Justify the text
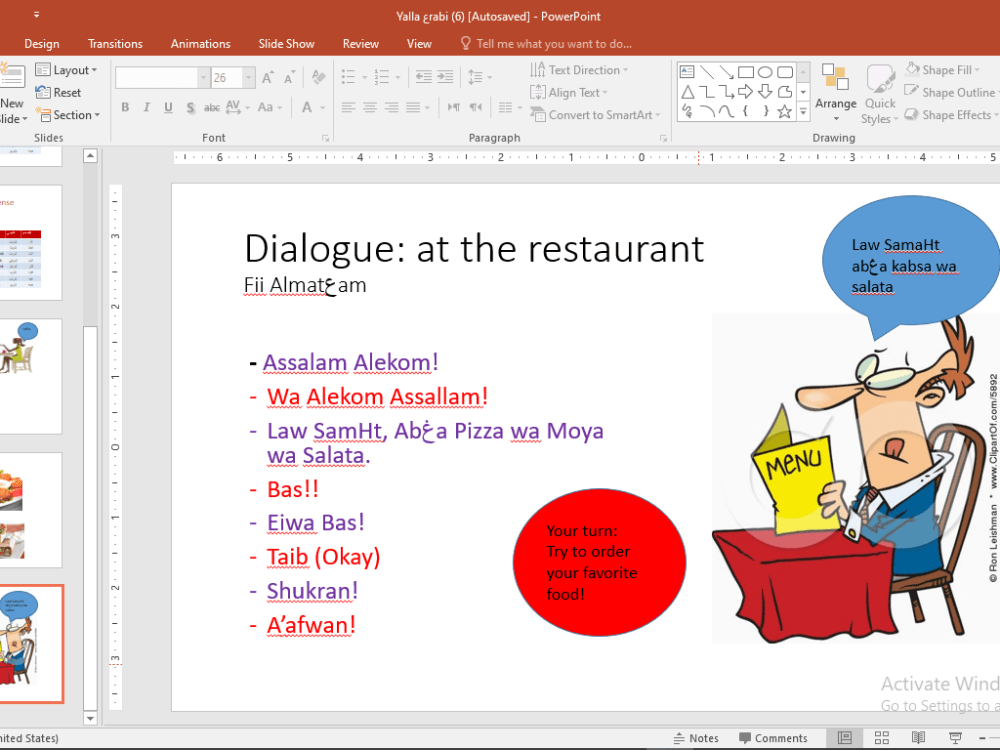The height and width of the screenshot is (750, 1000). click(417, 107)
